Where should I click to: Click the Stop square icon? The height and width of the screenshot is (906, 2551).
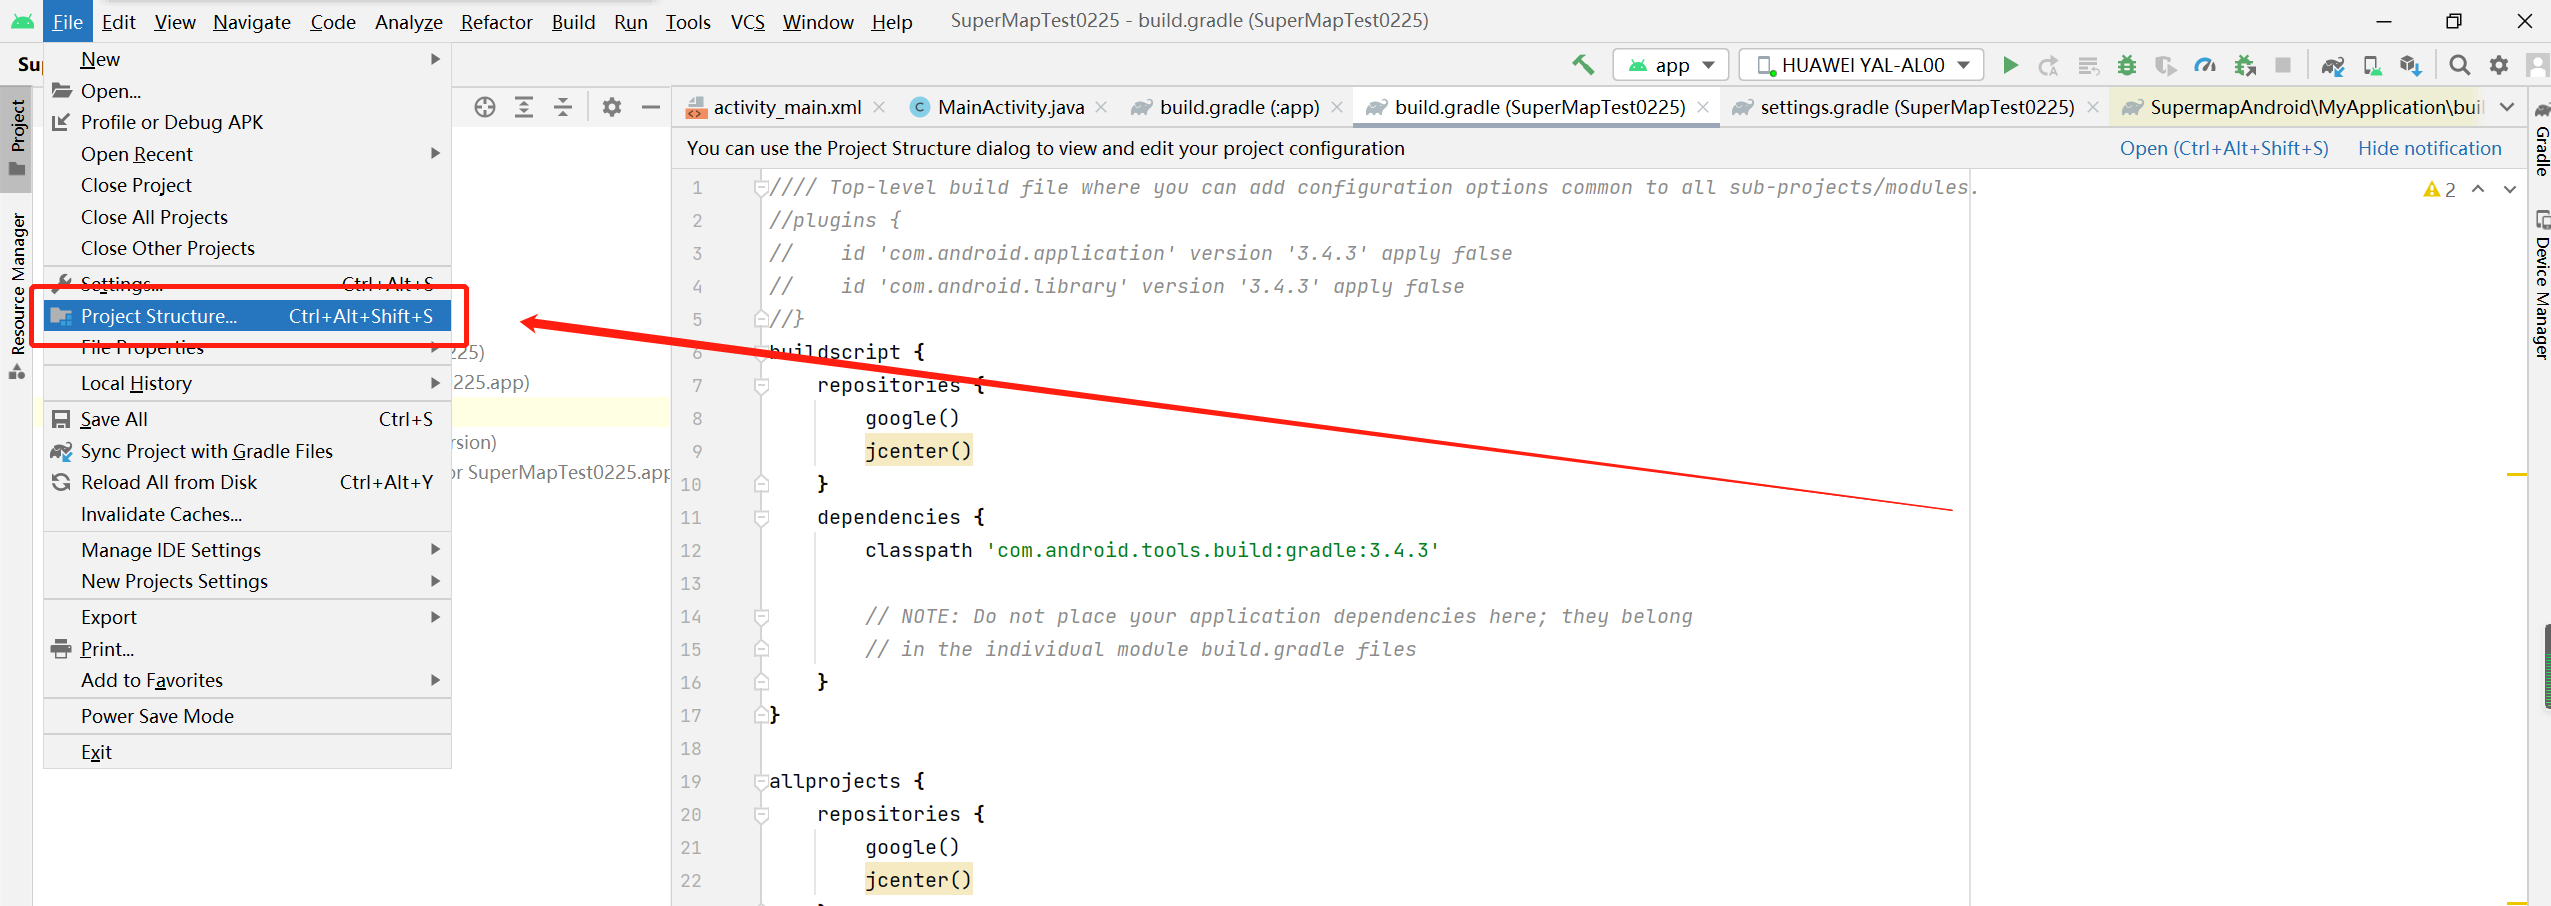coord(2283,65)
